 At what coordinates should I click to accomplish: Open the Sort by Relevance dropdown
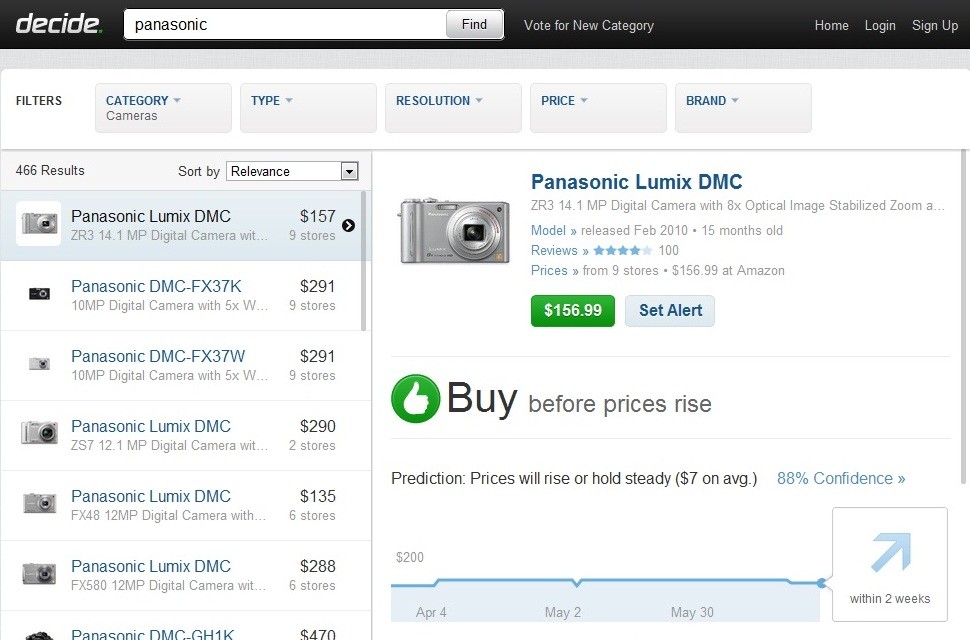(293, 171)
